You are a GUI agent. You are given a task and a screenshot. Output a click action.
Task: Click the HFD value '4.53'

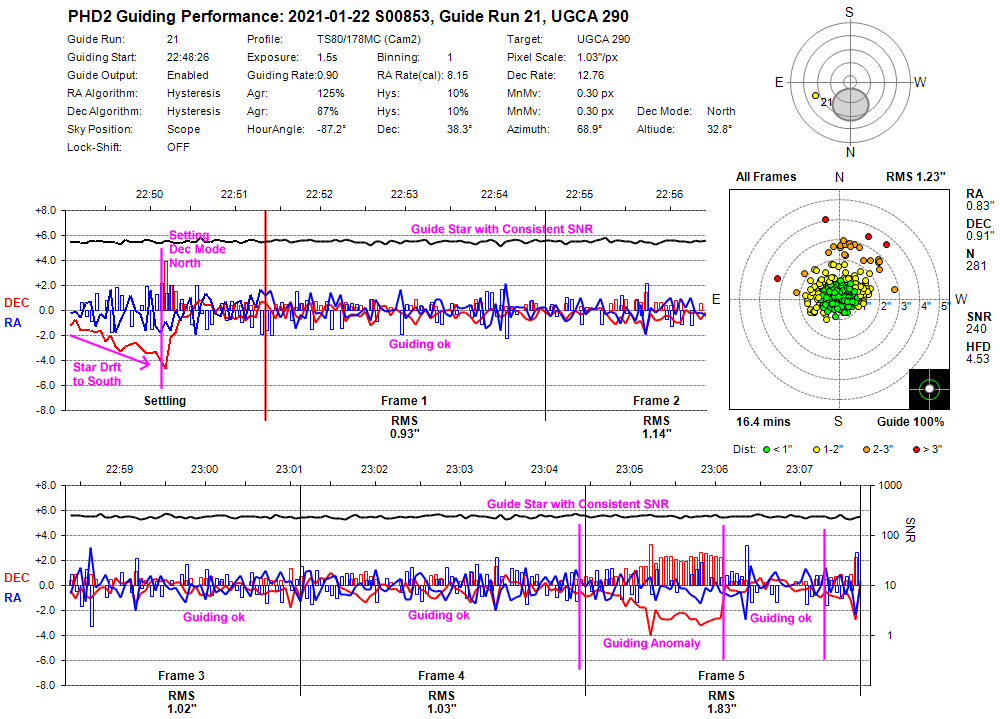(978, 359)
